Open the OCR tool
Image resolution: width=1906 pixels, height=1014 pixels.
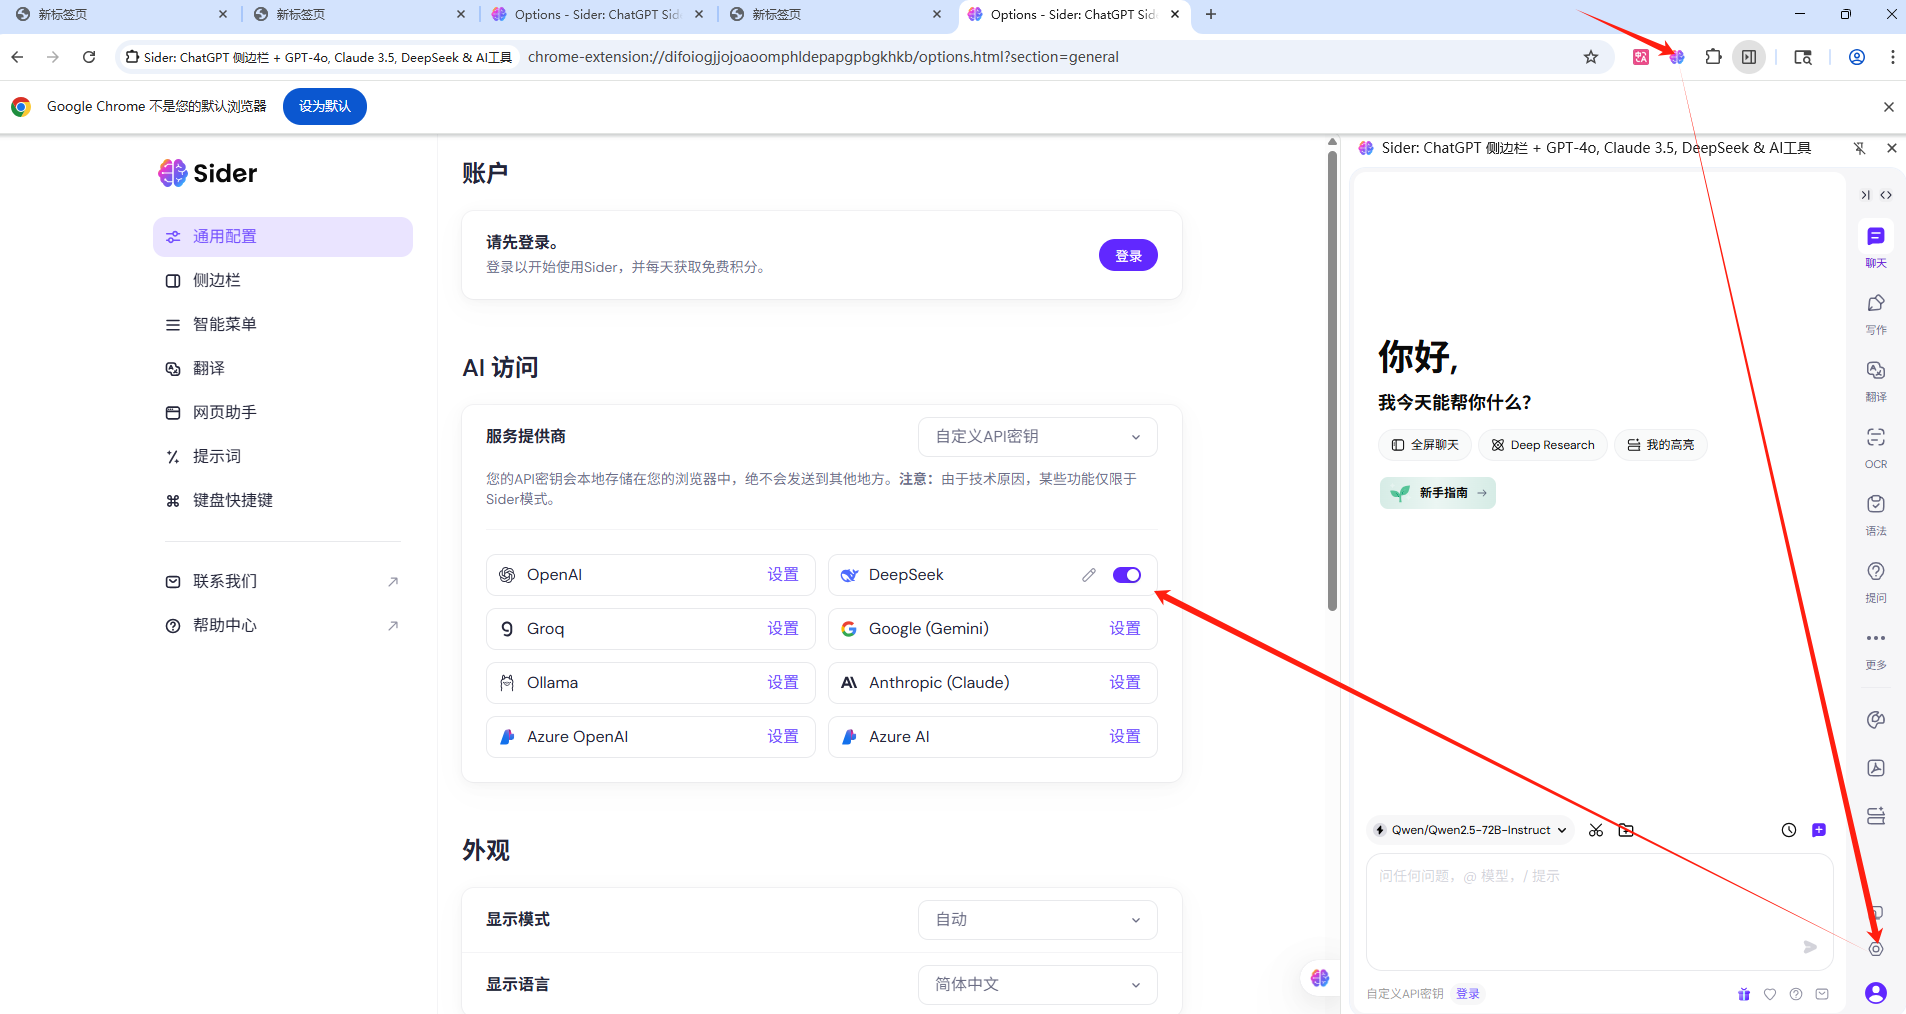click(x=1875, y=447)
